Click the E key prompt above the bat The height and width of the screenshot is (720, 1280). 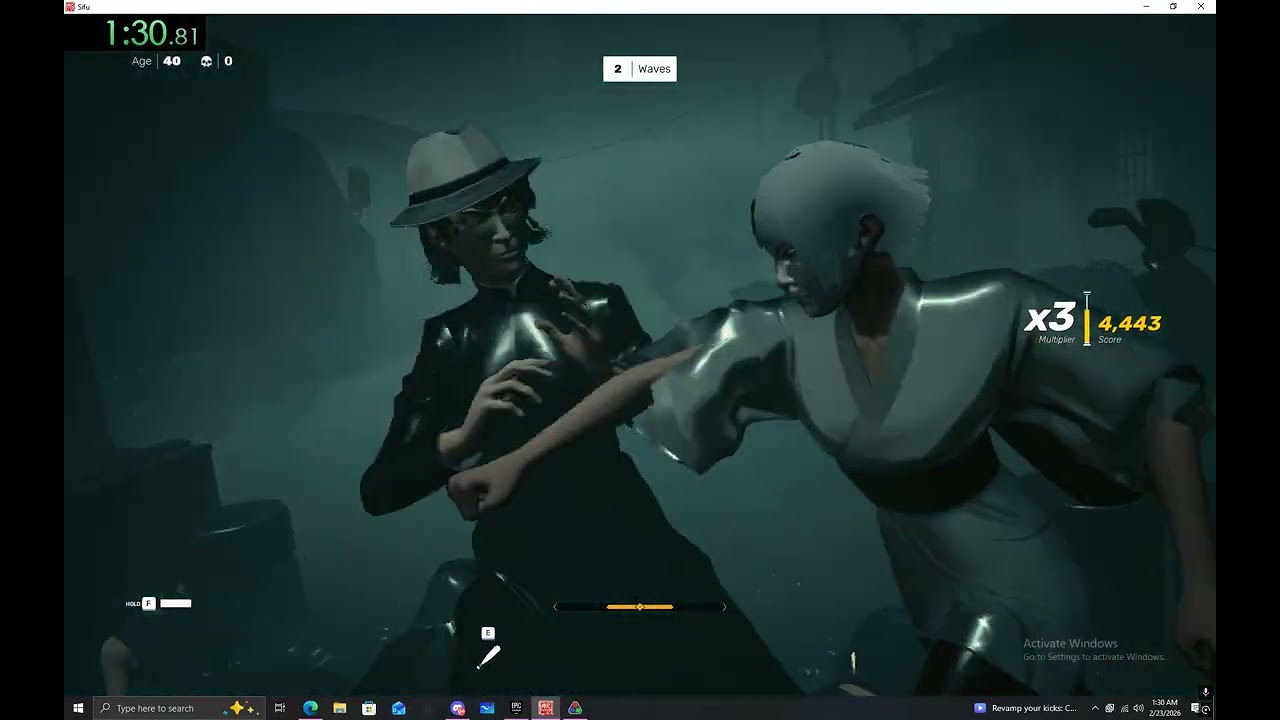[488, 633]
